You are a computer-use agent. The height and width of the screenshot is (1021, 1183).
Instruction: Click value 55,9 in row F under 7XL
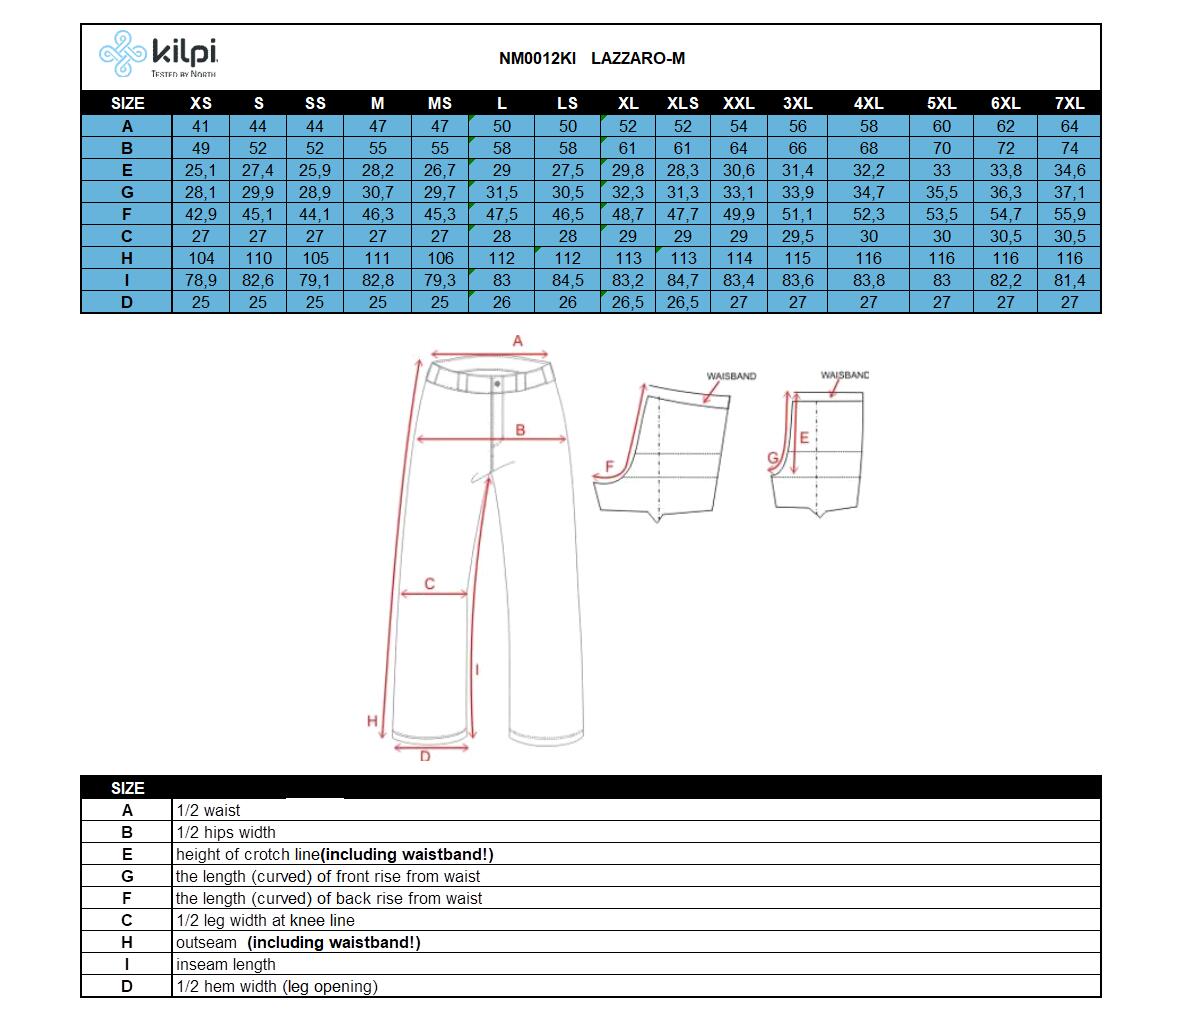[1069, 214]
